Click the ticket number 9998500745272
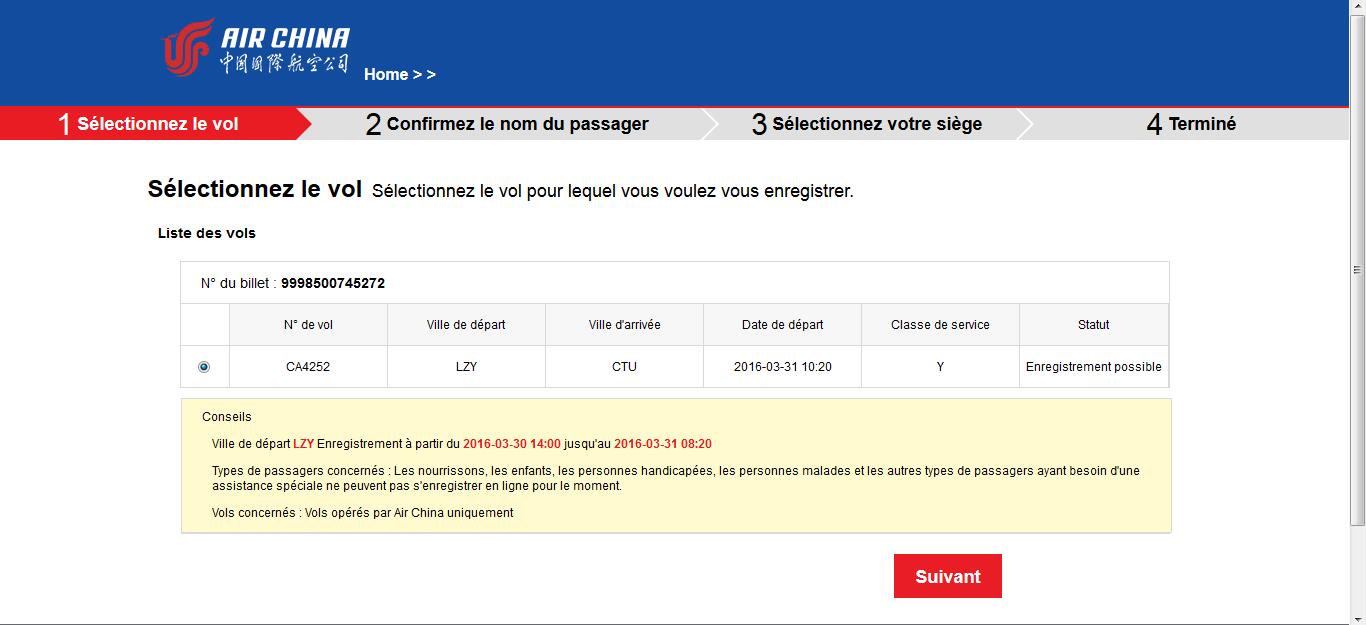 [x=333, y=284]
